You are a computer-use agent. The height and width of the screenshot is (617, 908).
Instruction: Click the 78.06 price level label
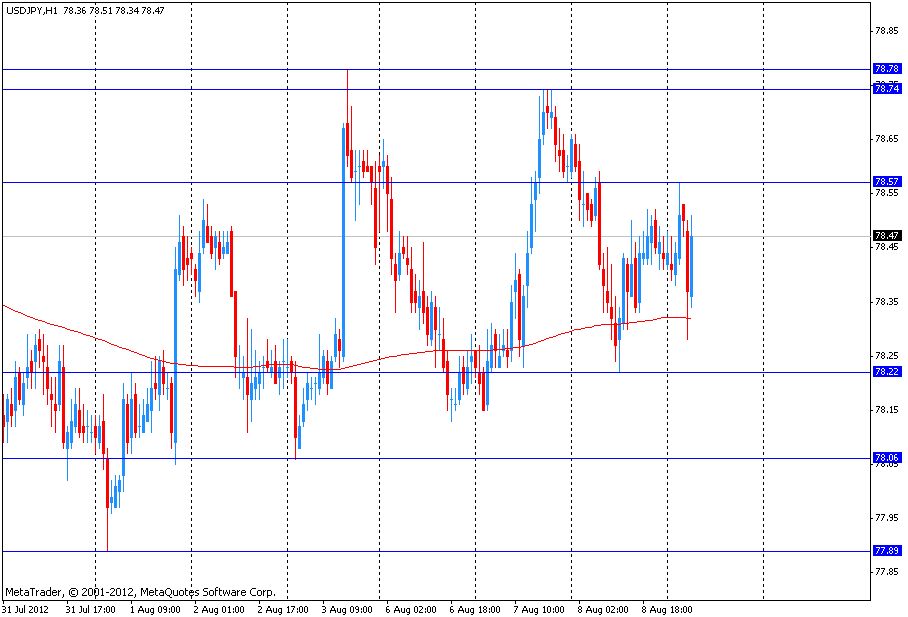coord(886,458)
